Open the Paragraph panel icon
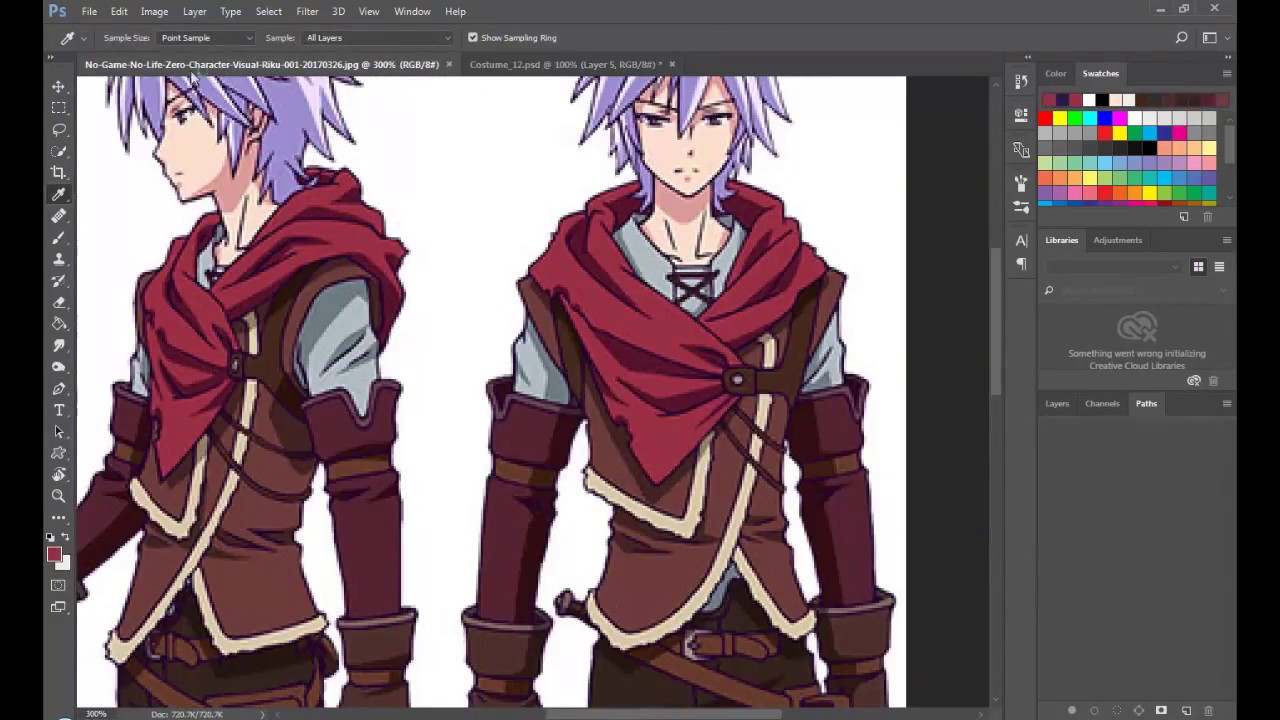The width and height of the screenshot is (1280, 720). [1021, 264]
